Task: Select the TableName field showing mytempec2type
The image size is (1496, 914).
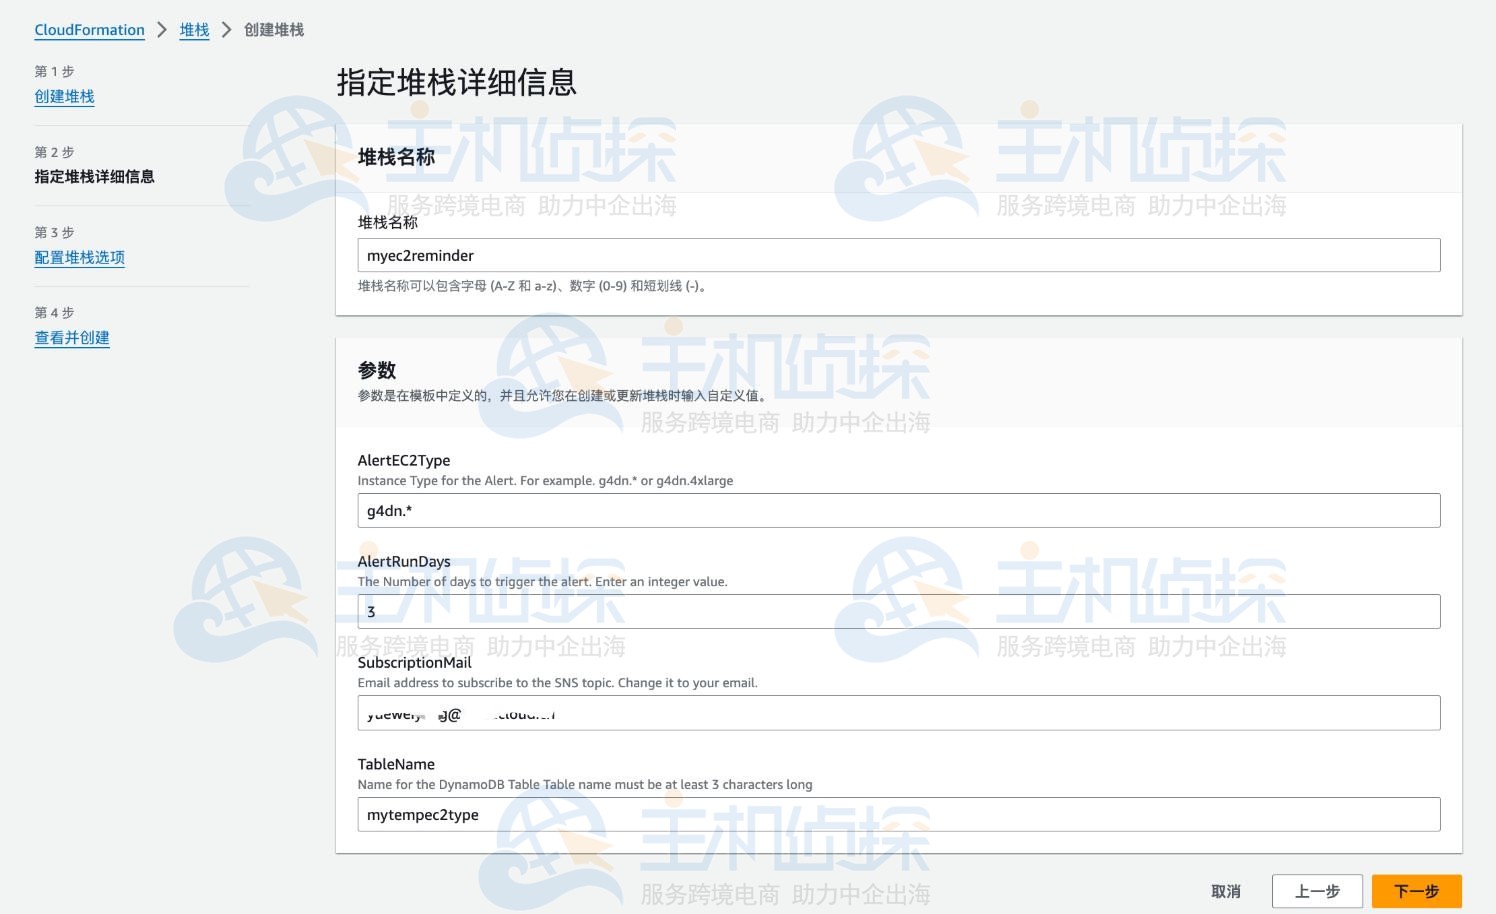Action: (x=898, y=814)
